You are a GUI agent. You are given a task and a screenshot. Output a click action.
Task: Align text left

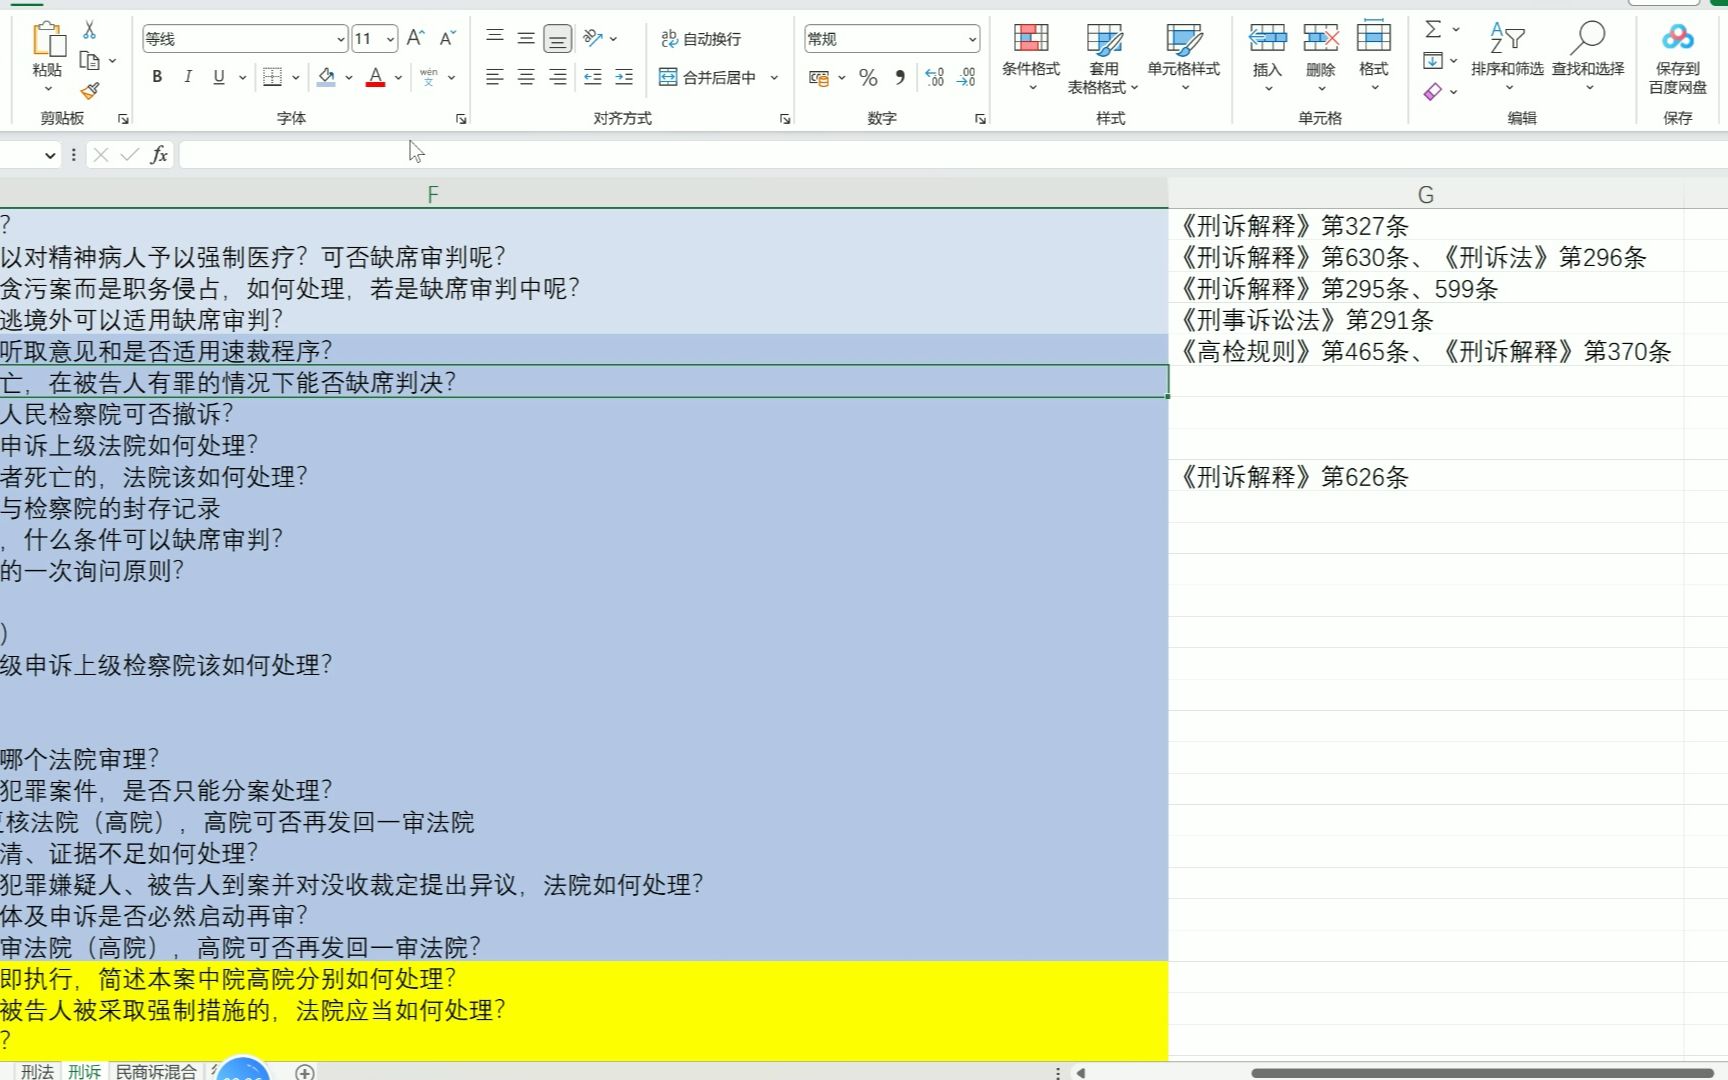(x=495, y=77)
